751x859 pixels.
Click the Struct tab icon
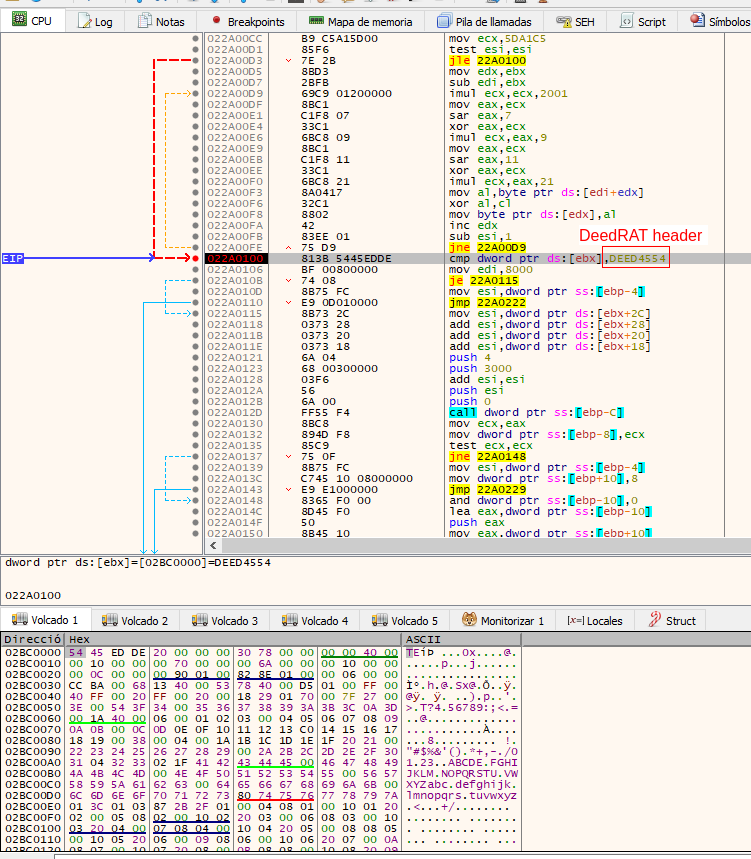(655, 620)
